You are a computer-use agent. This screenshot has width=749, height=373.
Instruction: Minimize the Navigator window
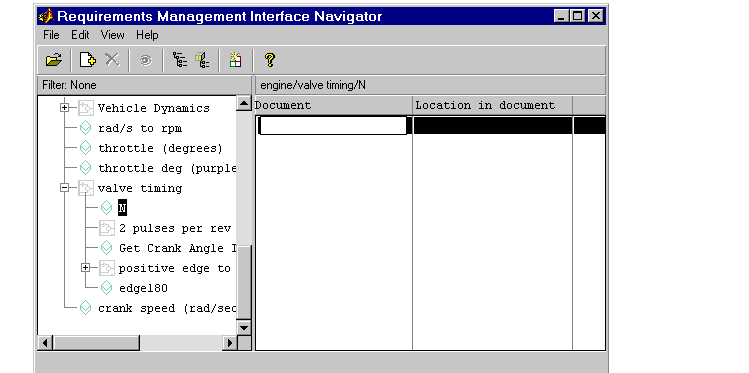pyautogui.click(x=562, y=16)
